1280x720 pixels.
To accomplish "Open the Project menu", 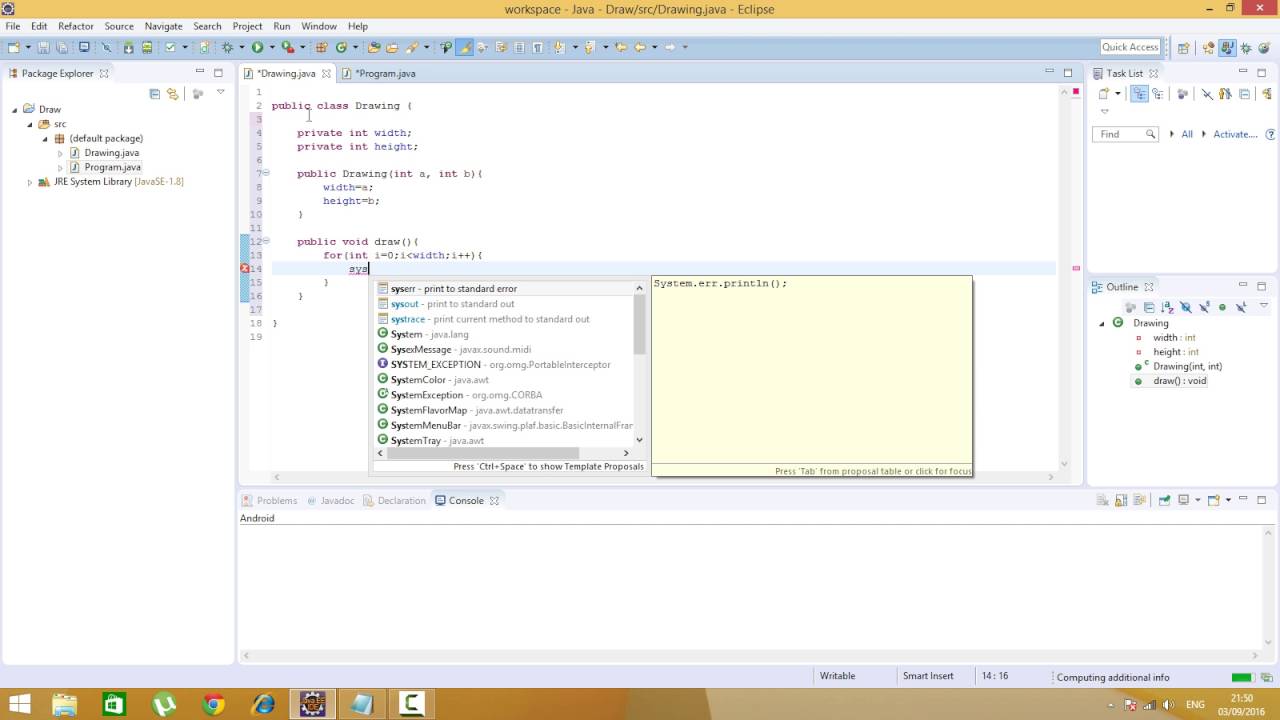I will pos(247,26).
